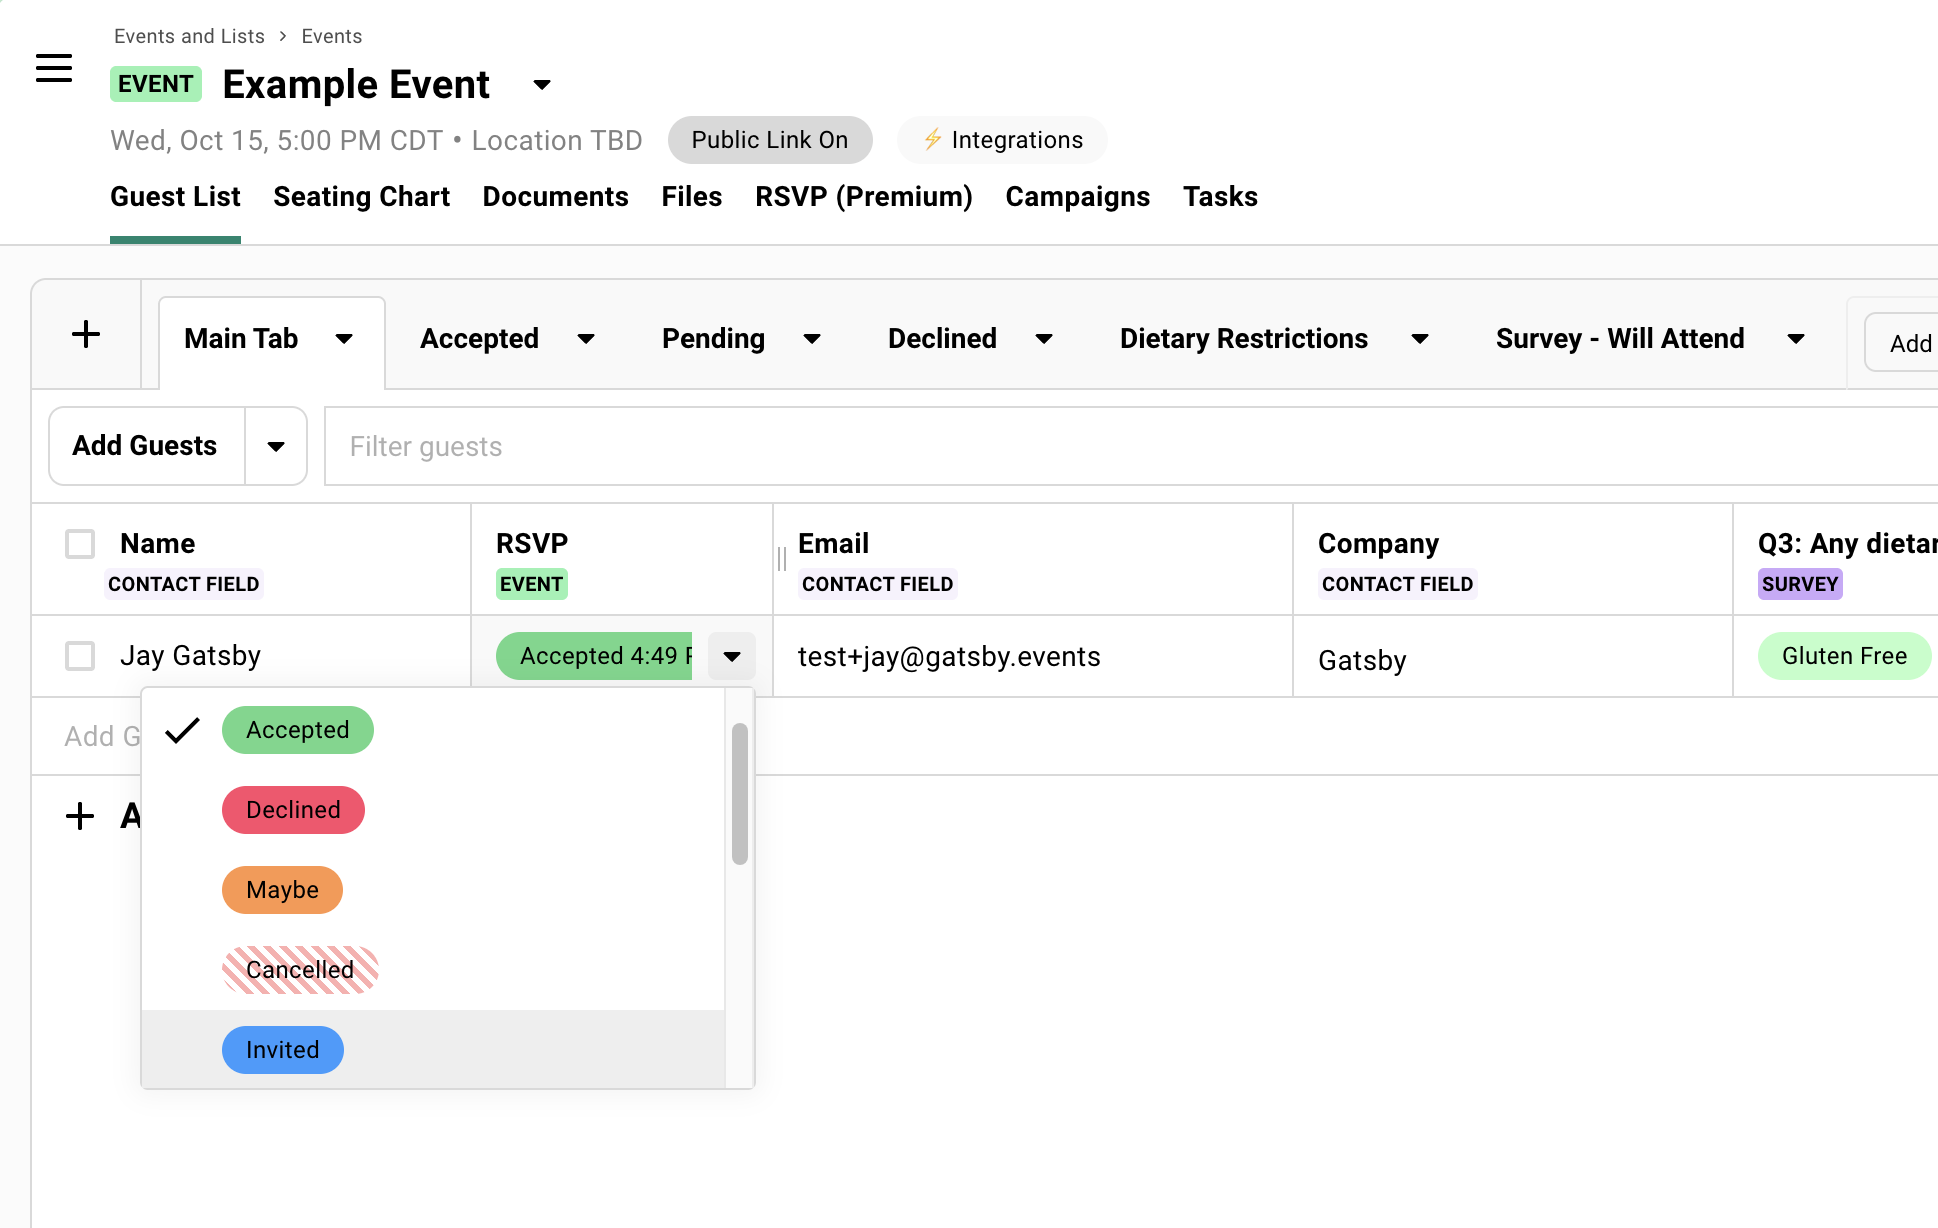
Task: Expand the Example Event title dropdown arrow
Action: pyautogui.click(x=542, y=85)
